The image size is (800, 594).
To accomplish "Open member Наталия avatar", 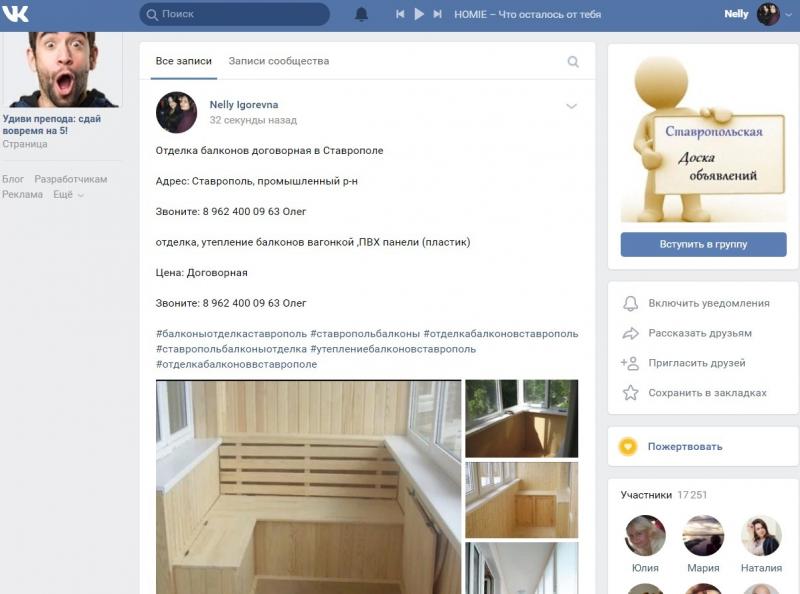I will tap(761, 535).
